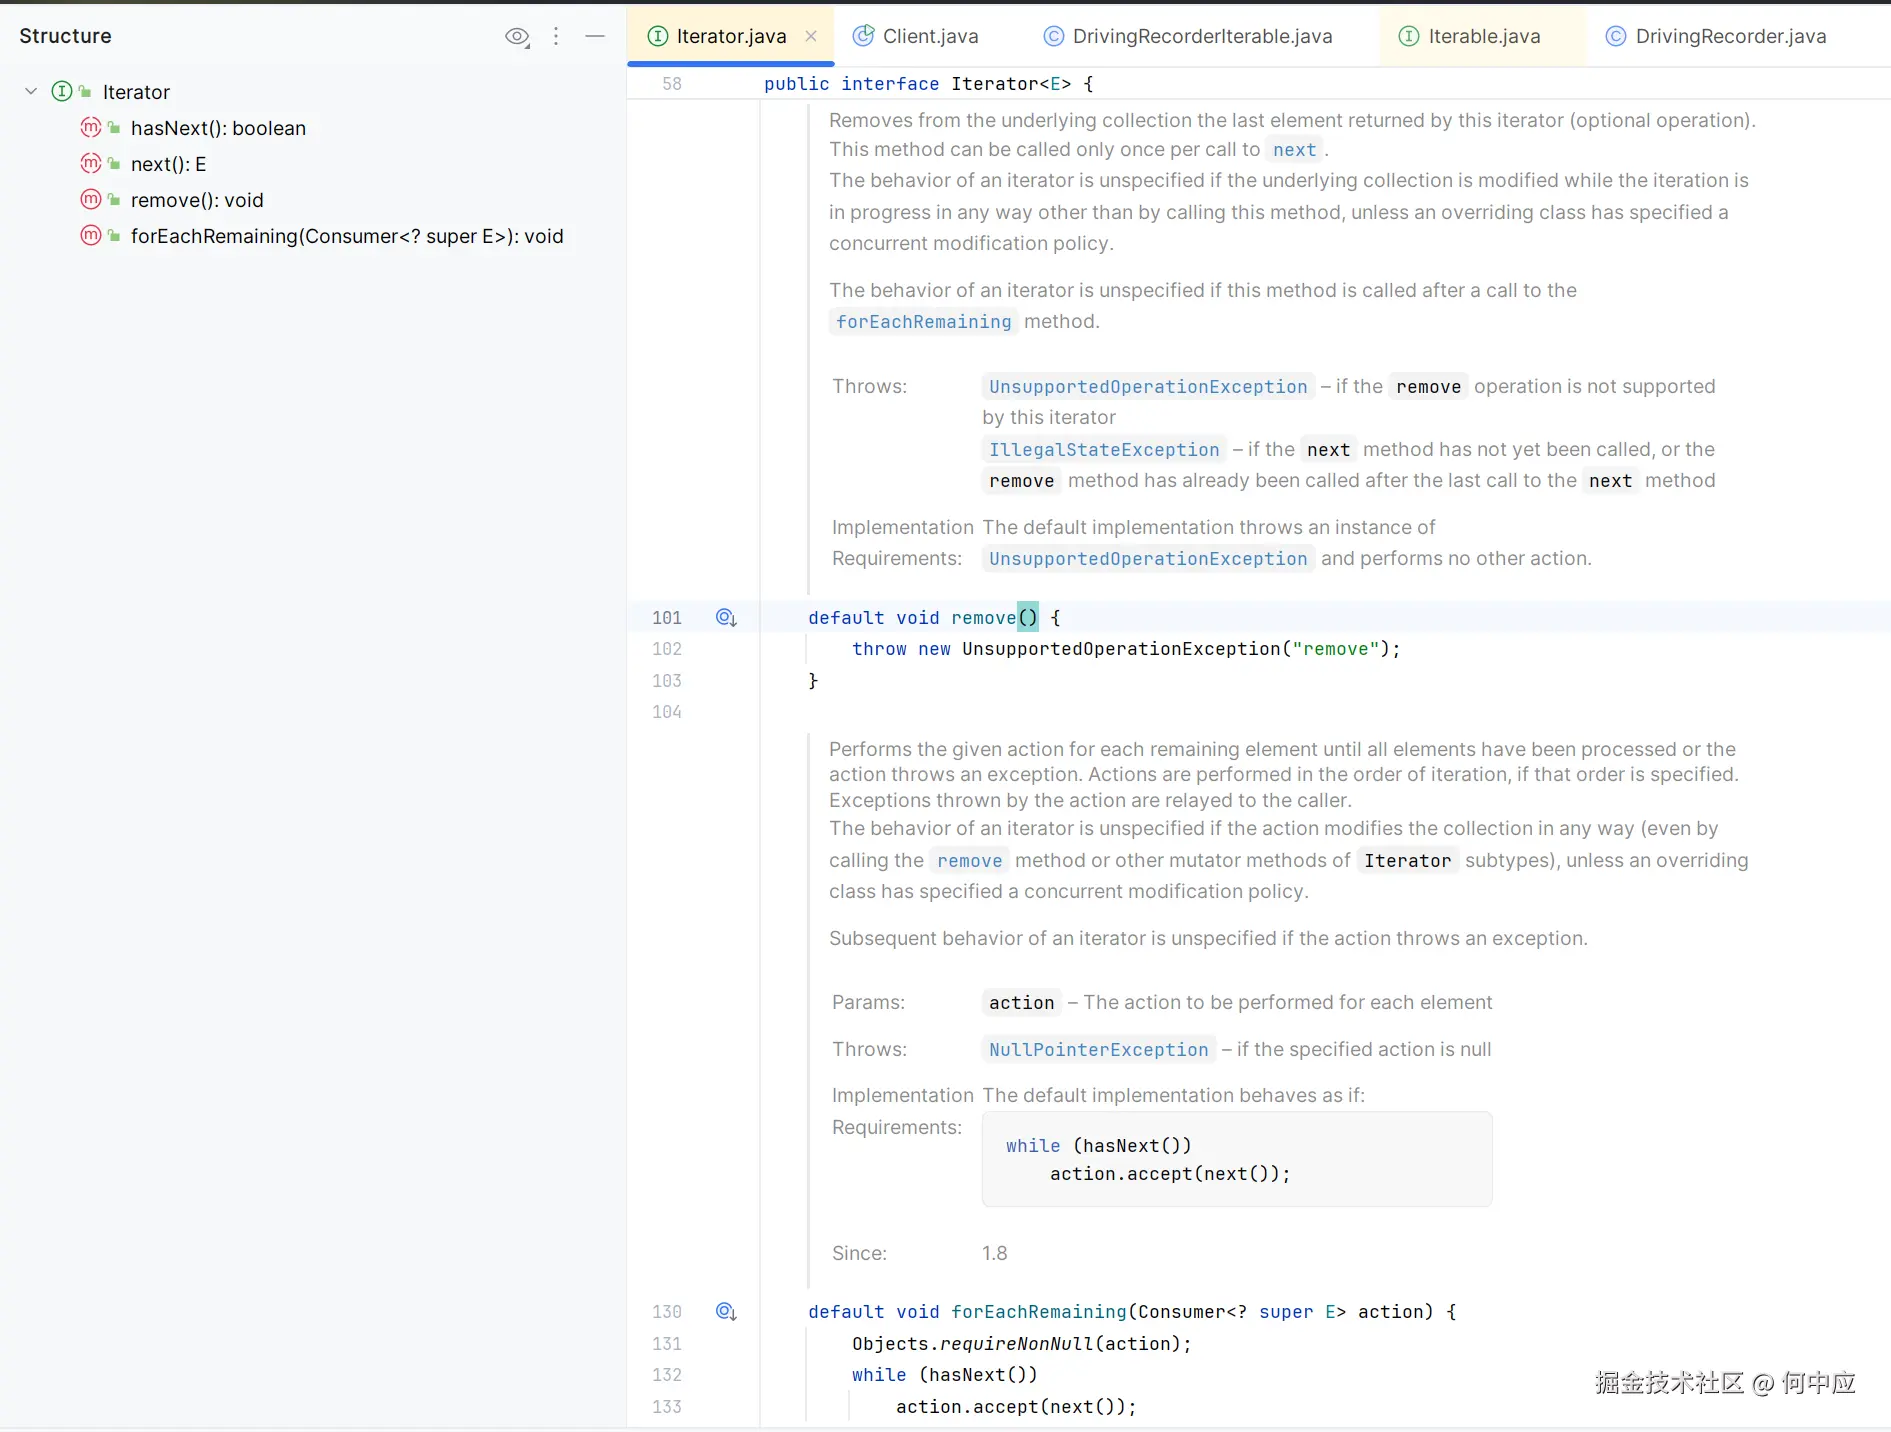This screenshot has width=1891, height=1432.
Task: Click forEachRemaining method icon in Structure
Action: 91,236
